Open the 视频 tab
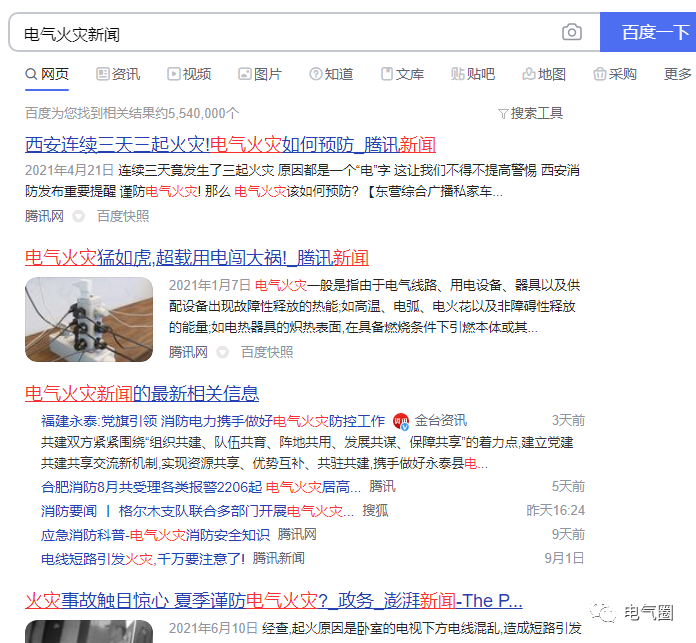The image size is (696, 643). 189,74
